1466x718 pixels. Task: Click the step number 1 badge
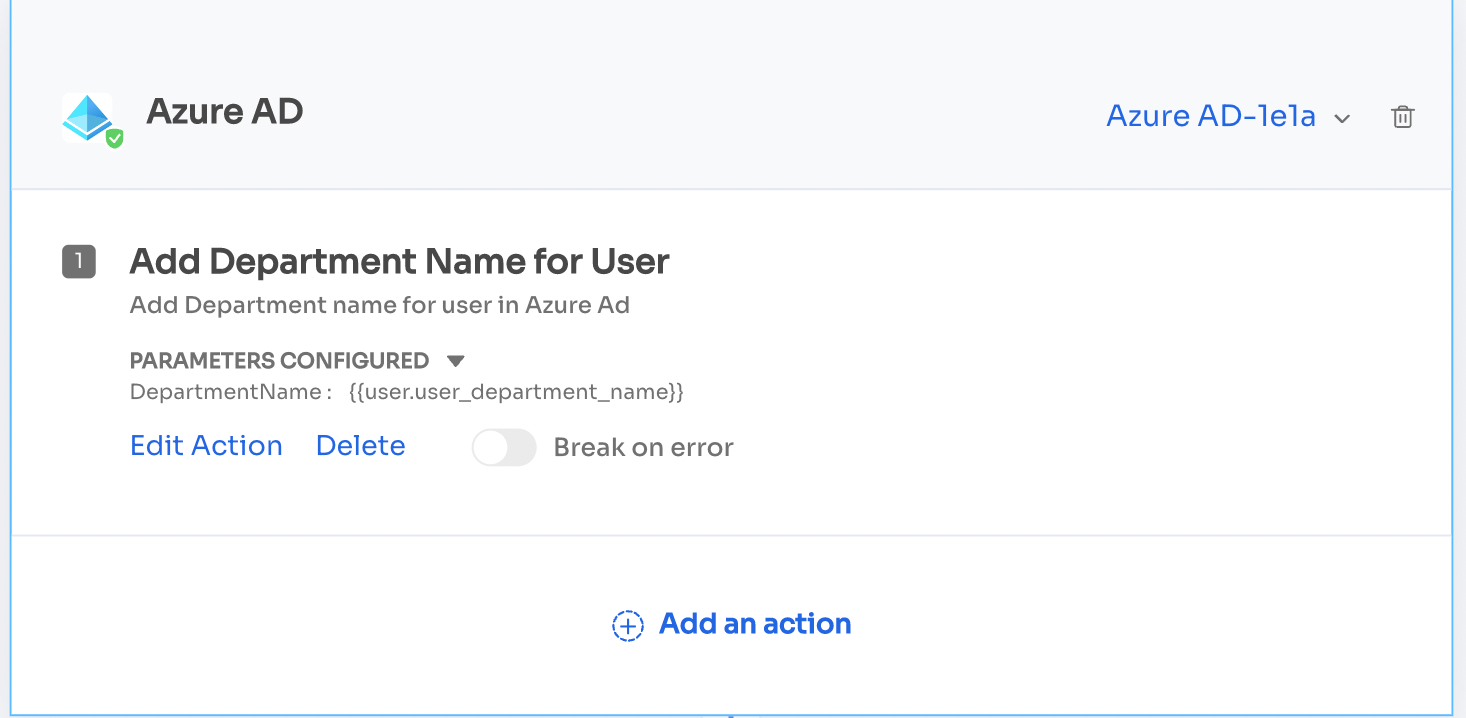[79, 262]
